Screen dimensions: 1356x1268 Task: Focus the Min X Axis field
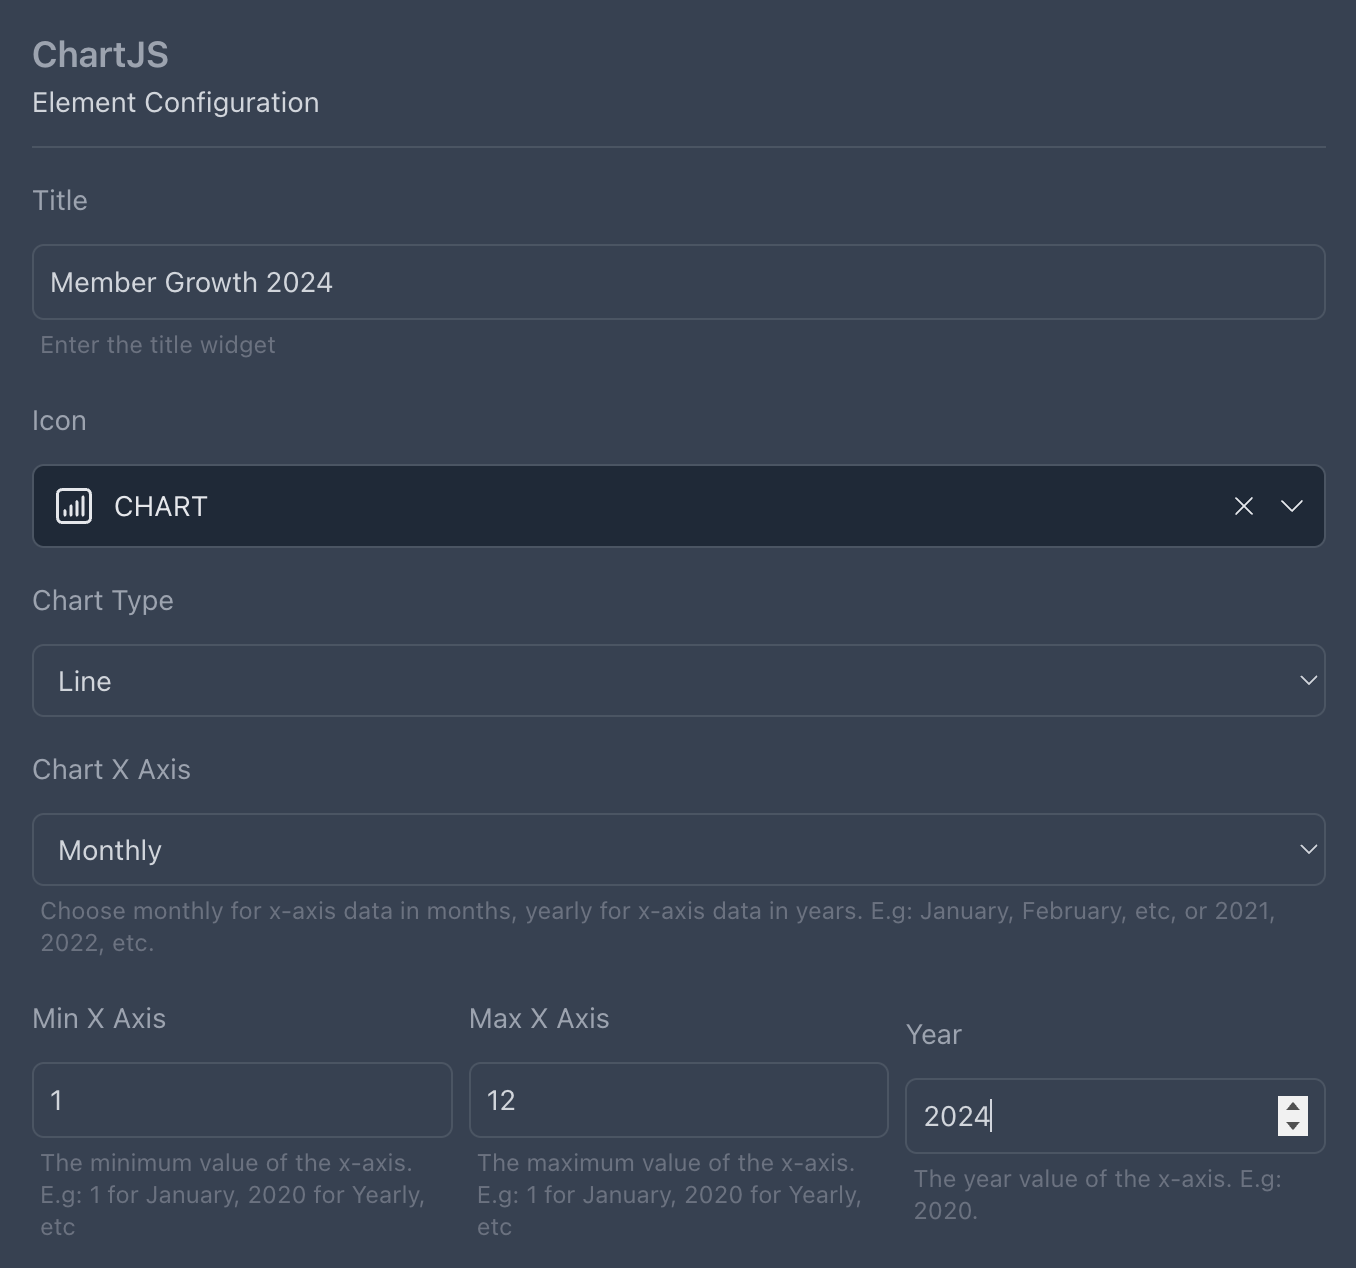pos(242,1100)
